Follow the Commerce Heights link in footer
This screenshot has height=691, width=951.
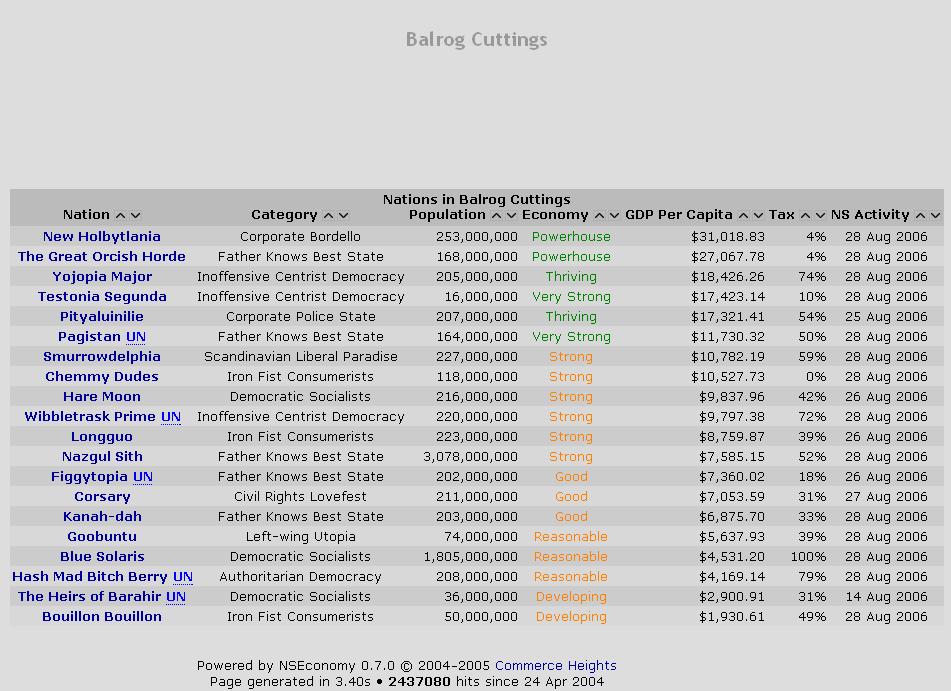pos(555,666)
